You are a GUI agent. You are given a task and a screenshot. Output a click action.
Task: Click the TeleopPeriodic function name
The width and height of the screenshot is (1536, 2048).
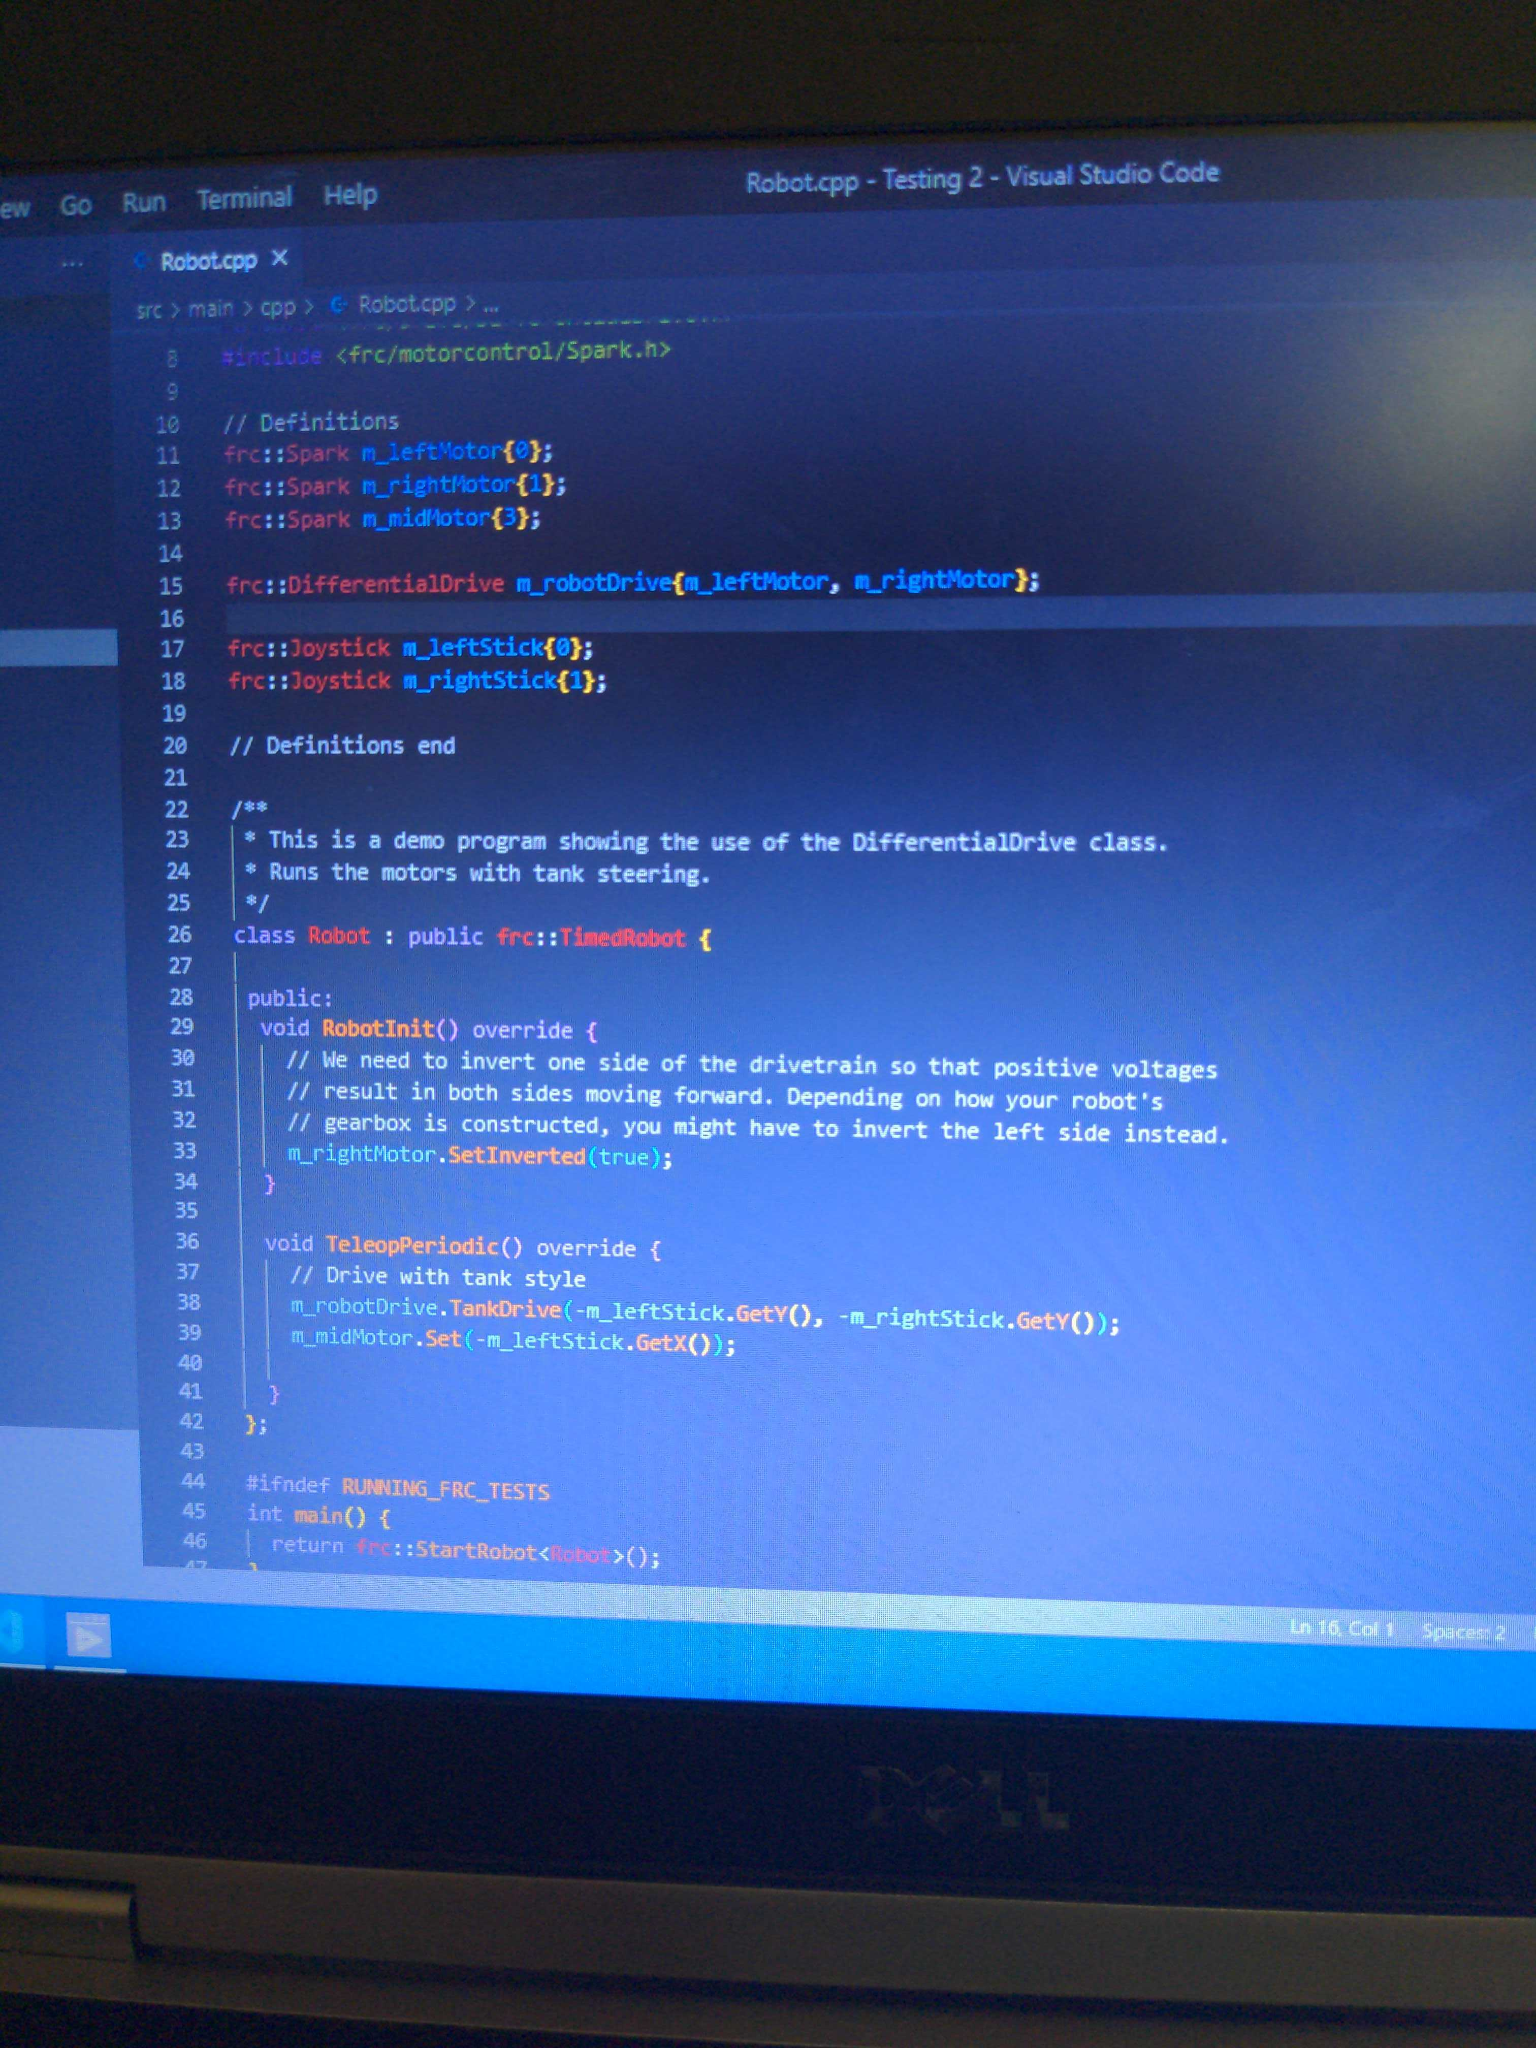pos(412,1245)
